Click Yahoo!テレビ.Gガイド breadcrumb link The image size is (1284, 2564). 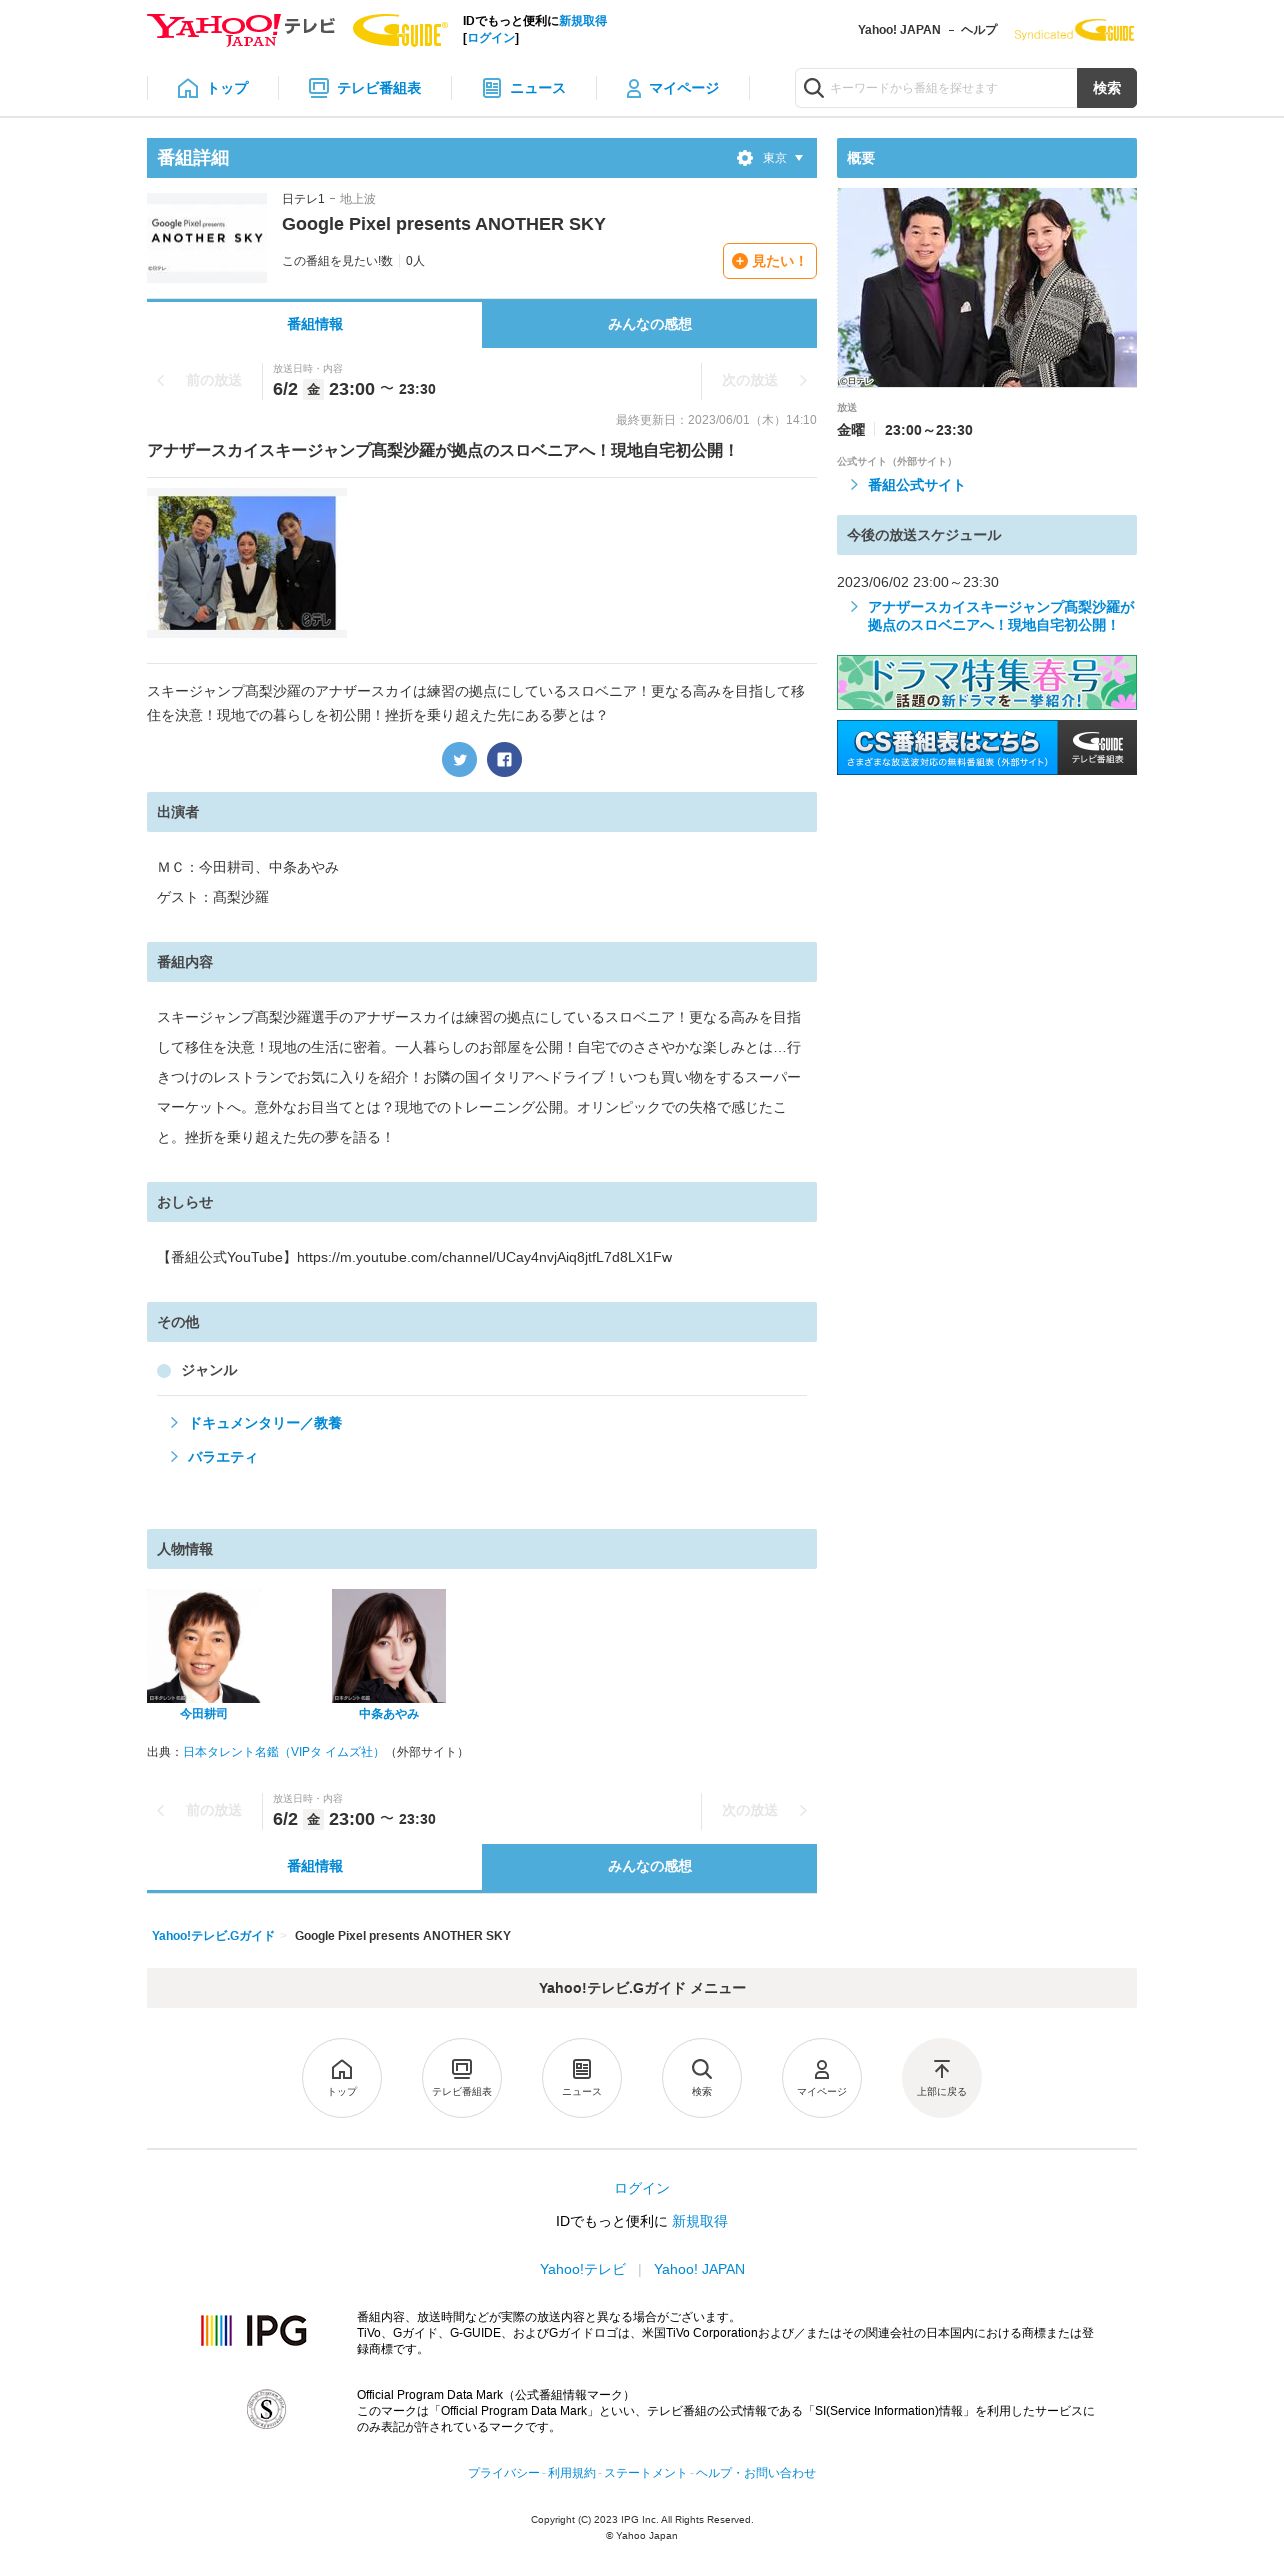pyautogui.click(x=213, y=1936)
